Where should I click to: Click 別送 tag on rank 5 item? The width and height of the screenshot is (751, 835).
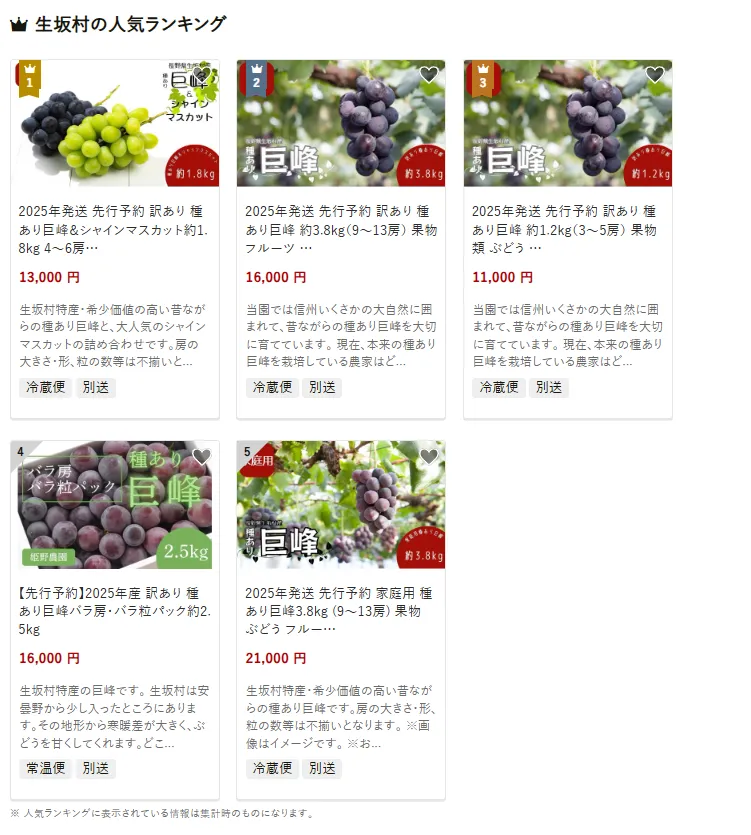tap(322, 768)
